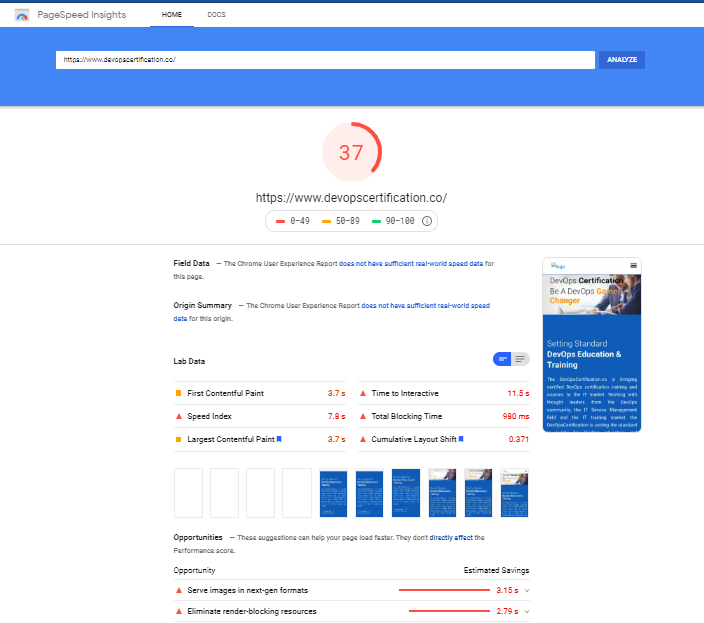Click the 'Opportunity' column header
The width and height of the screenshot is (704, 623).
pos(194,570)
